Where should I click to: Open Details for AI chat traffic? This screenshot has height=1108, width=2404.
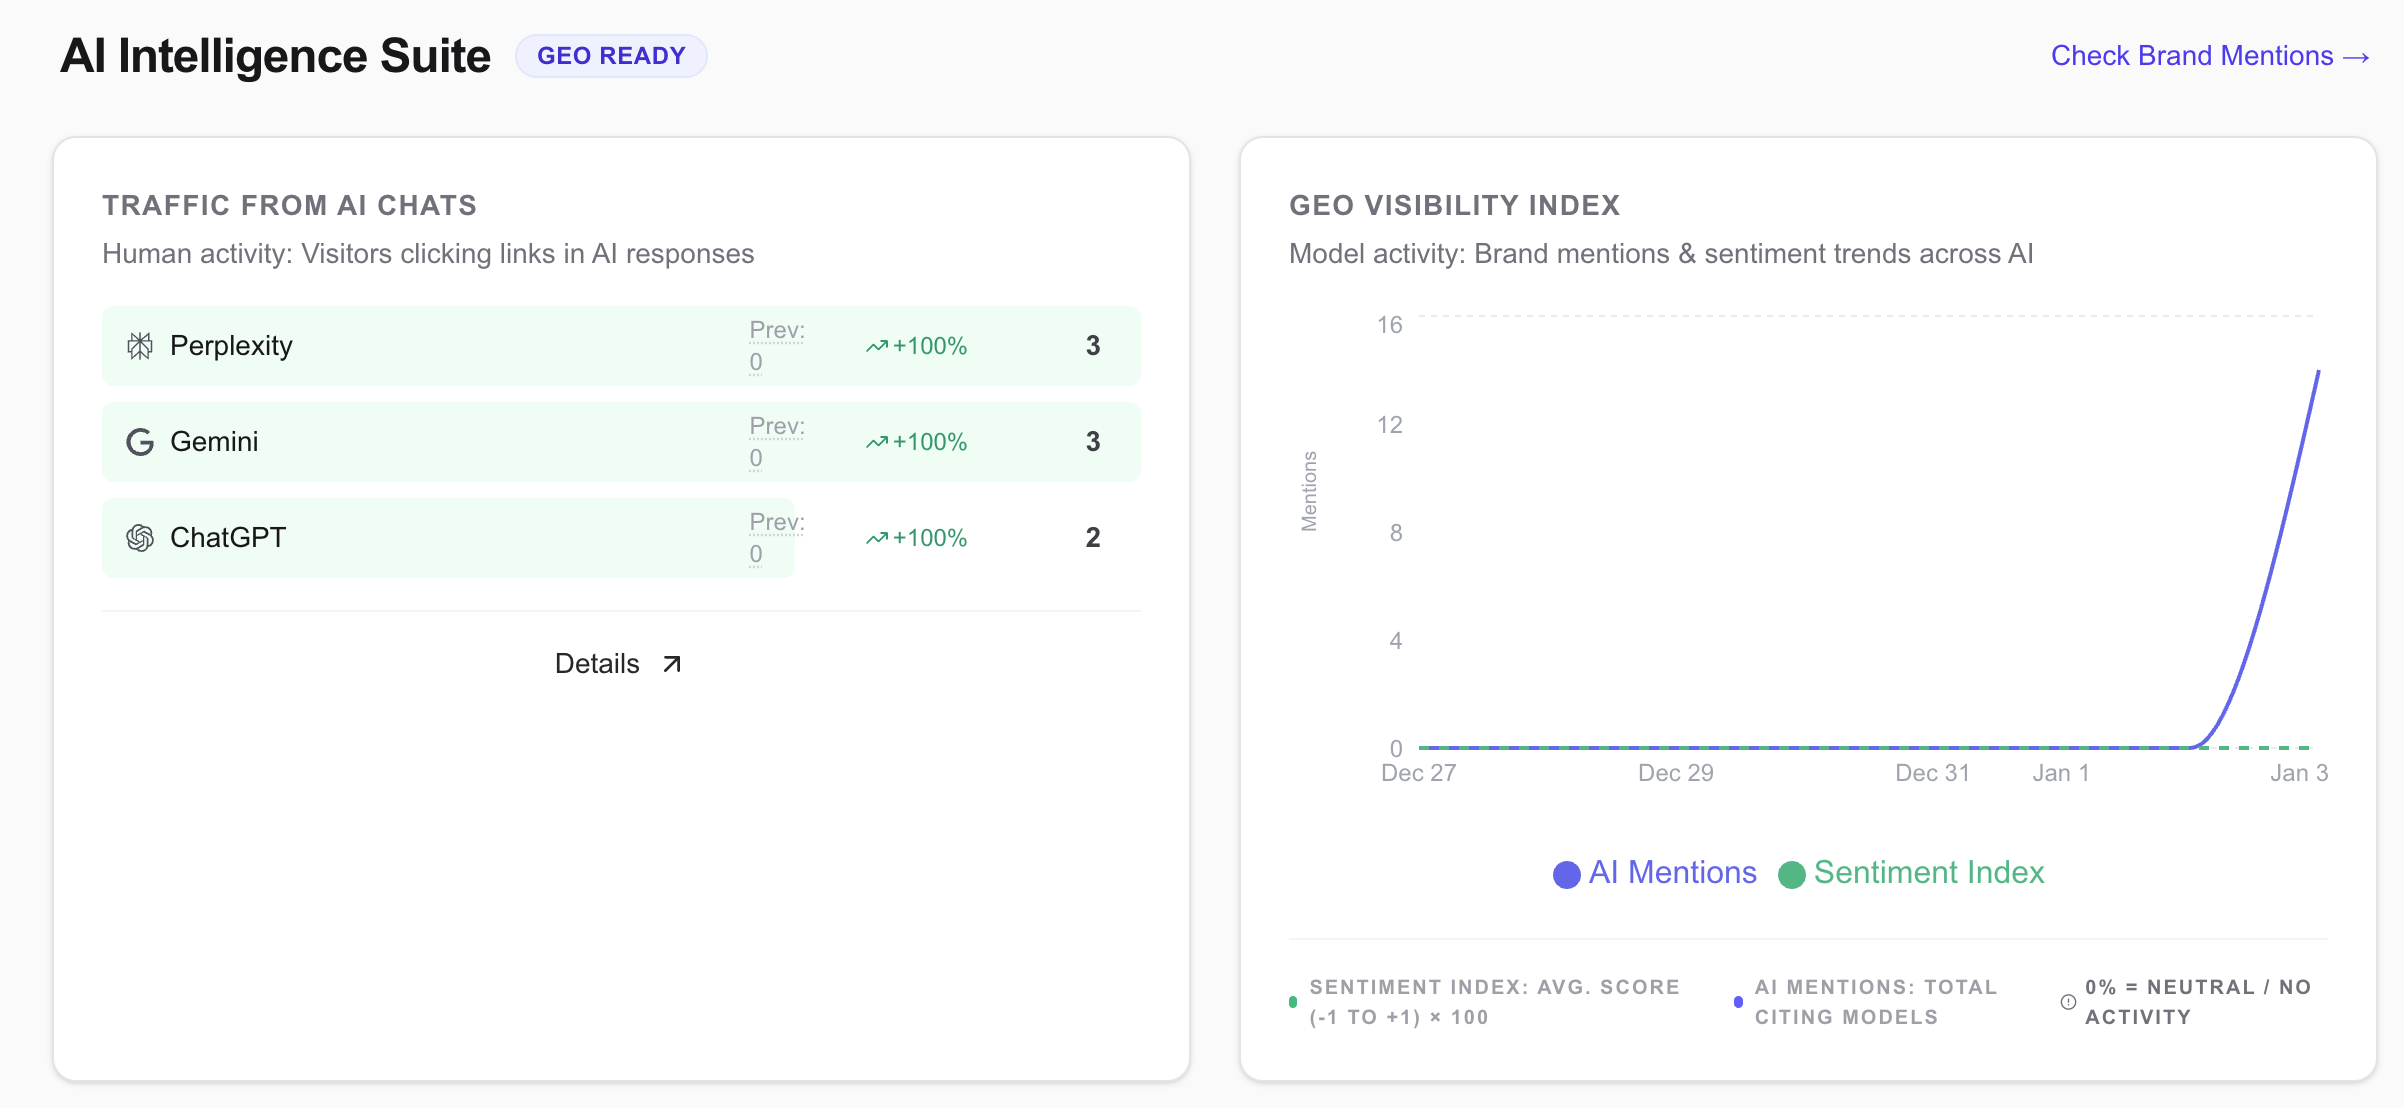coord(598,664)
